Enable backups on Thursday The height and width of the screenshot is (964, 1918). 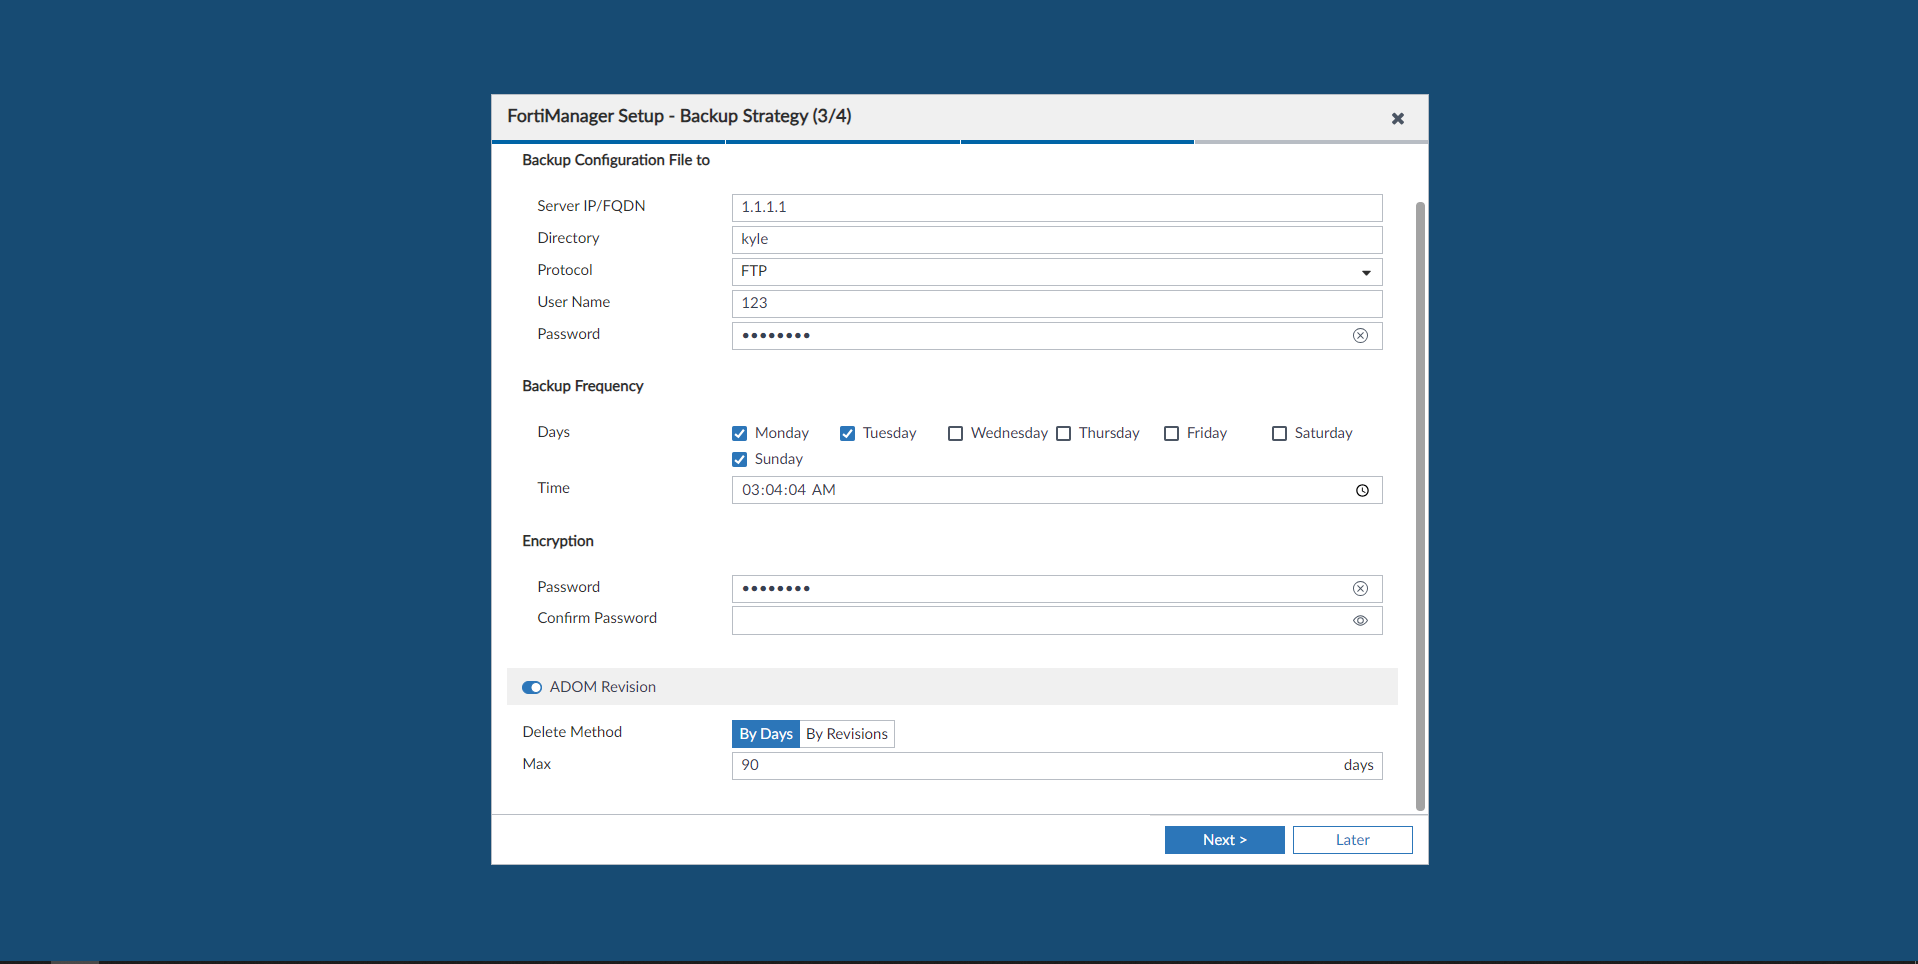click(1064, 433)
